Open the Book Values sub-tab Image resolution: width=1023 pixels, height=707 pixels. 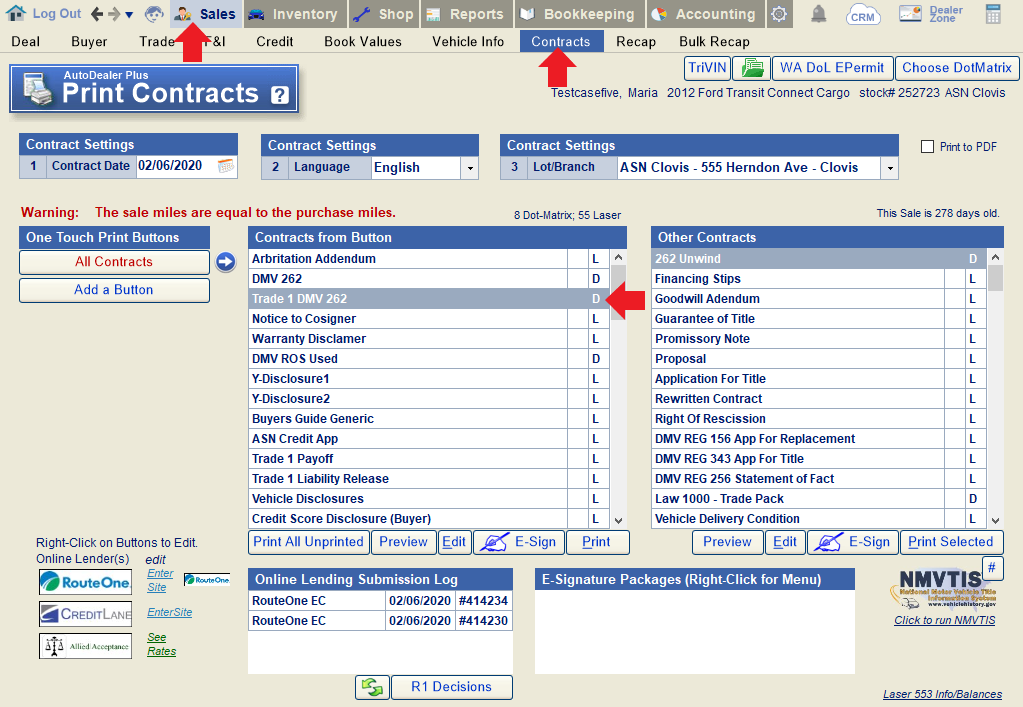click(x=363, y=42)
